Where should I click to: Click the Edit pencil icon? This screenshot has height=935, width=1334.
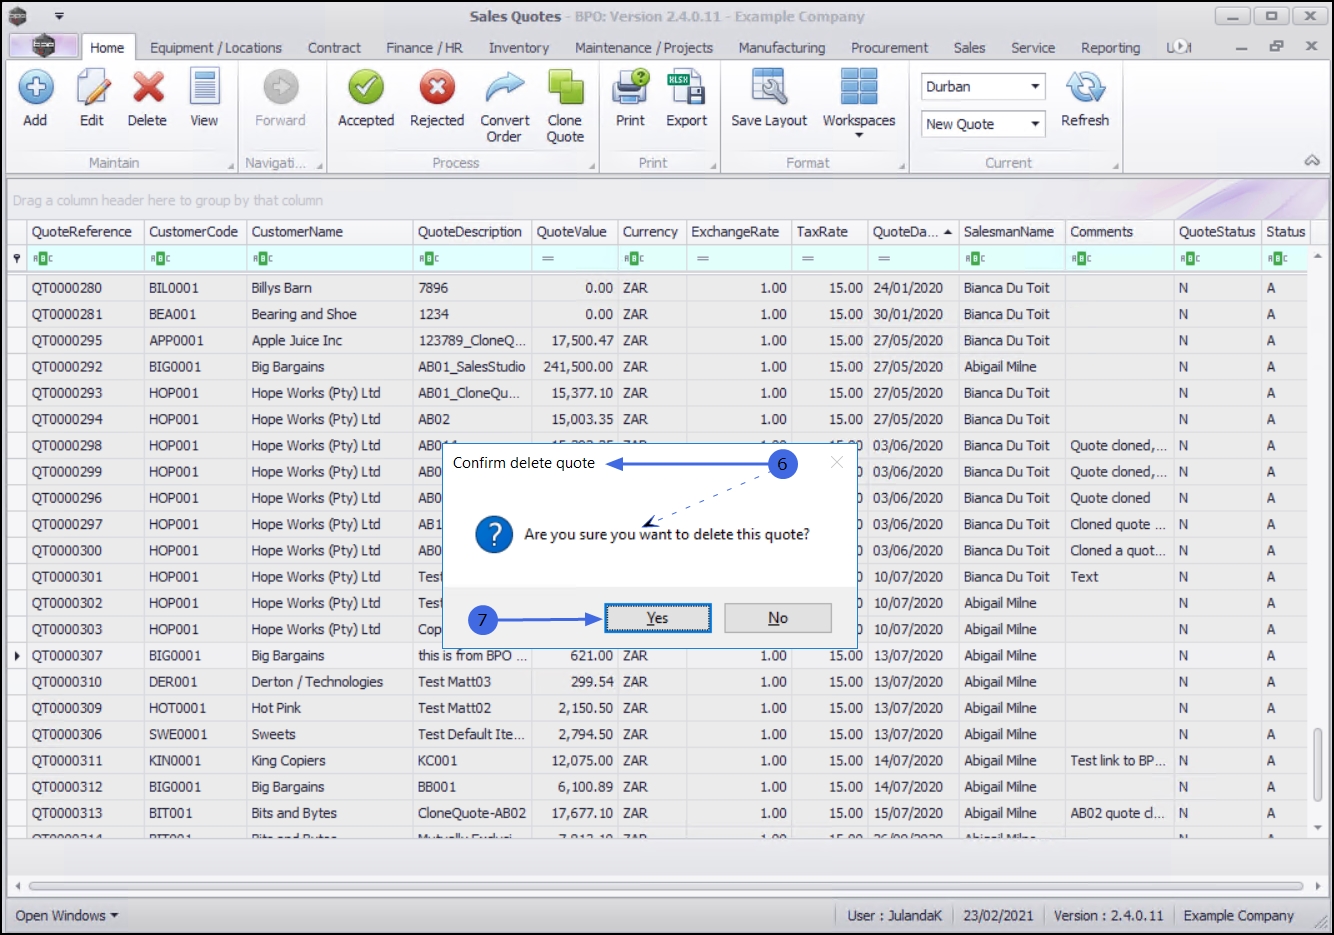(x=92, y=89)
